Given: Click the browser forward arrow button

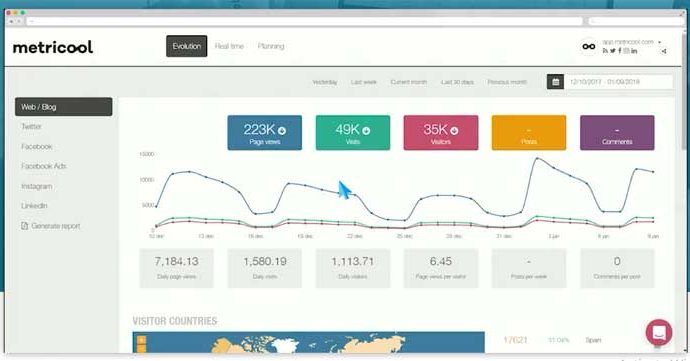Looking at the screenshot, I should (x=18, y=21).
